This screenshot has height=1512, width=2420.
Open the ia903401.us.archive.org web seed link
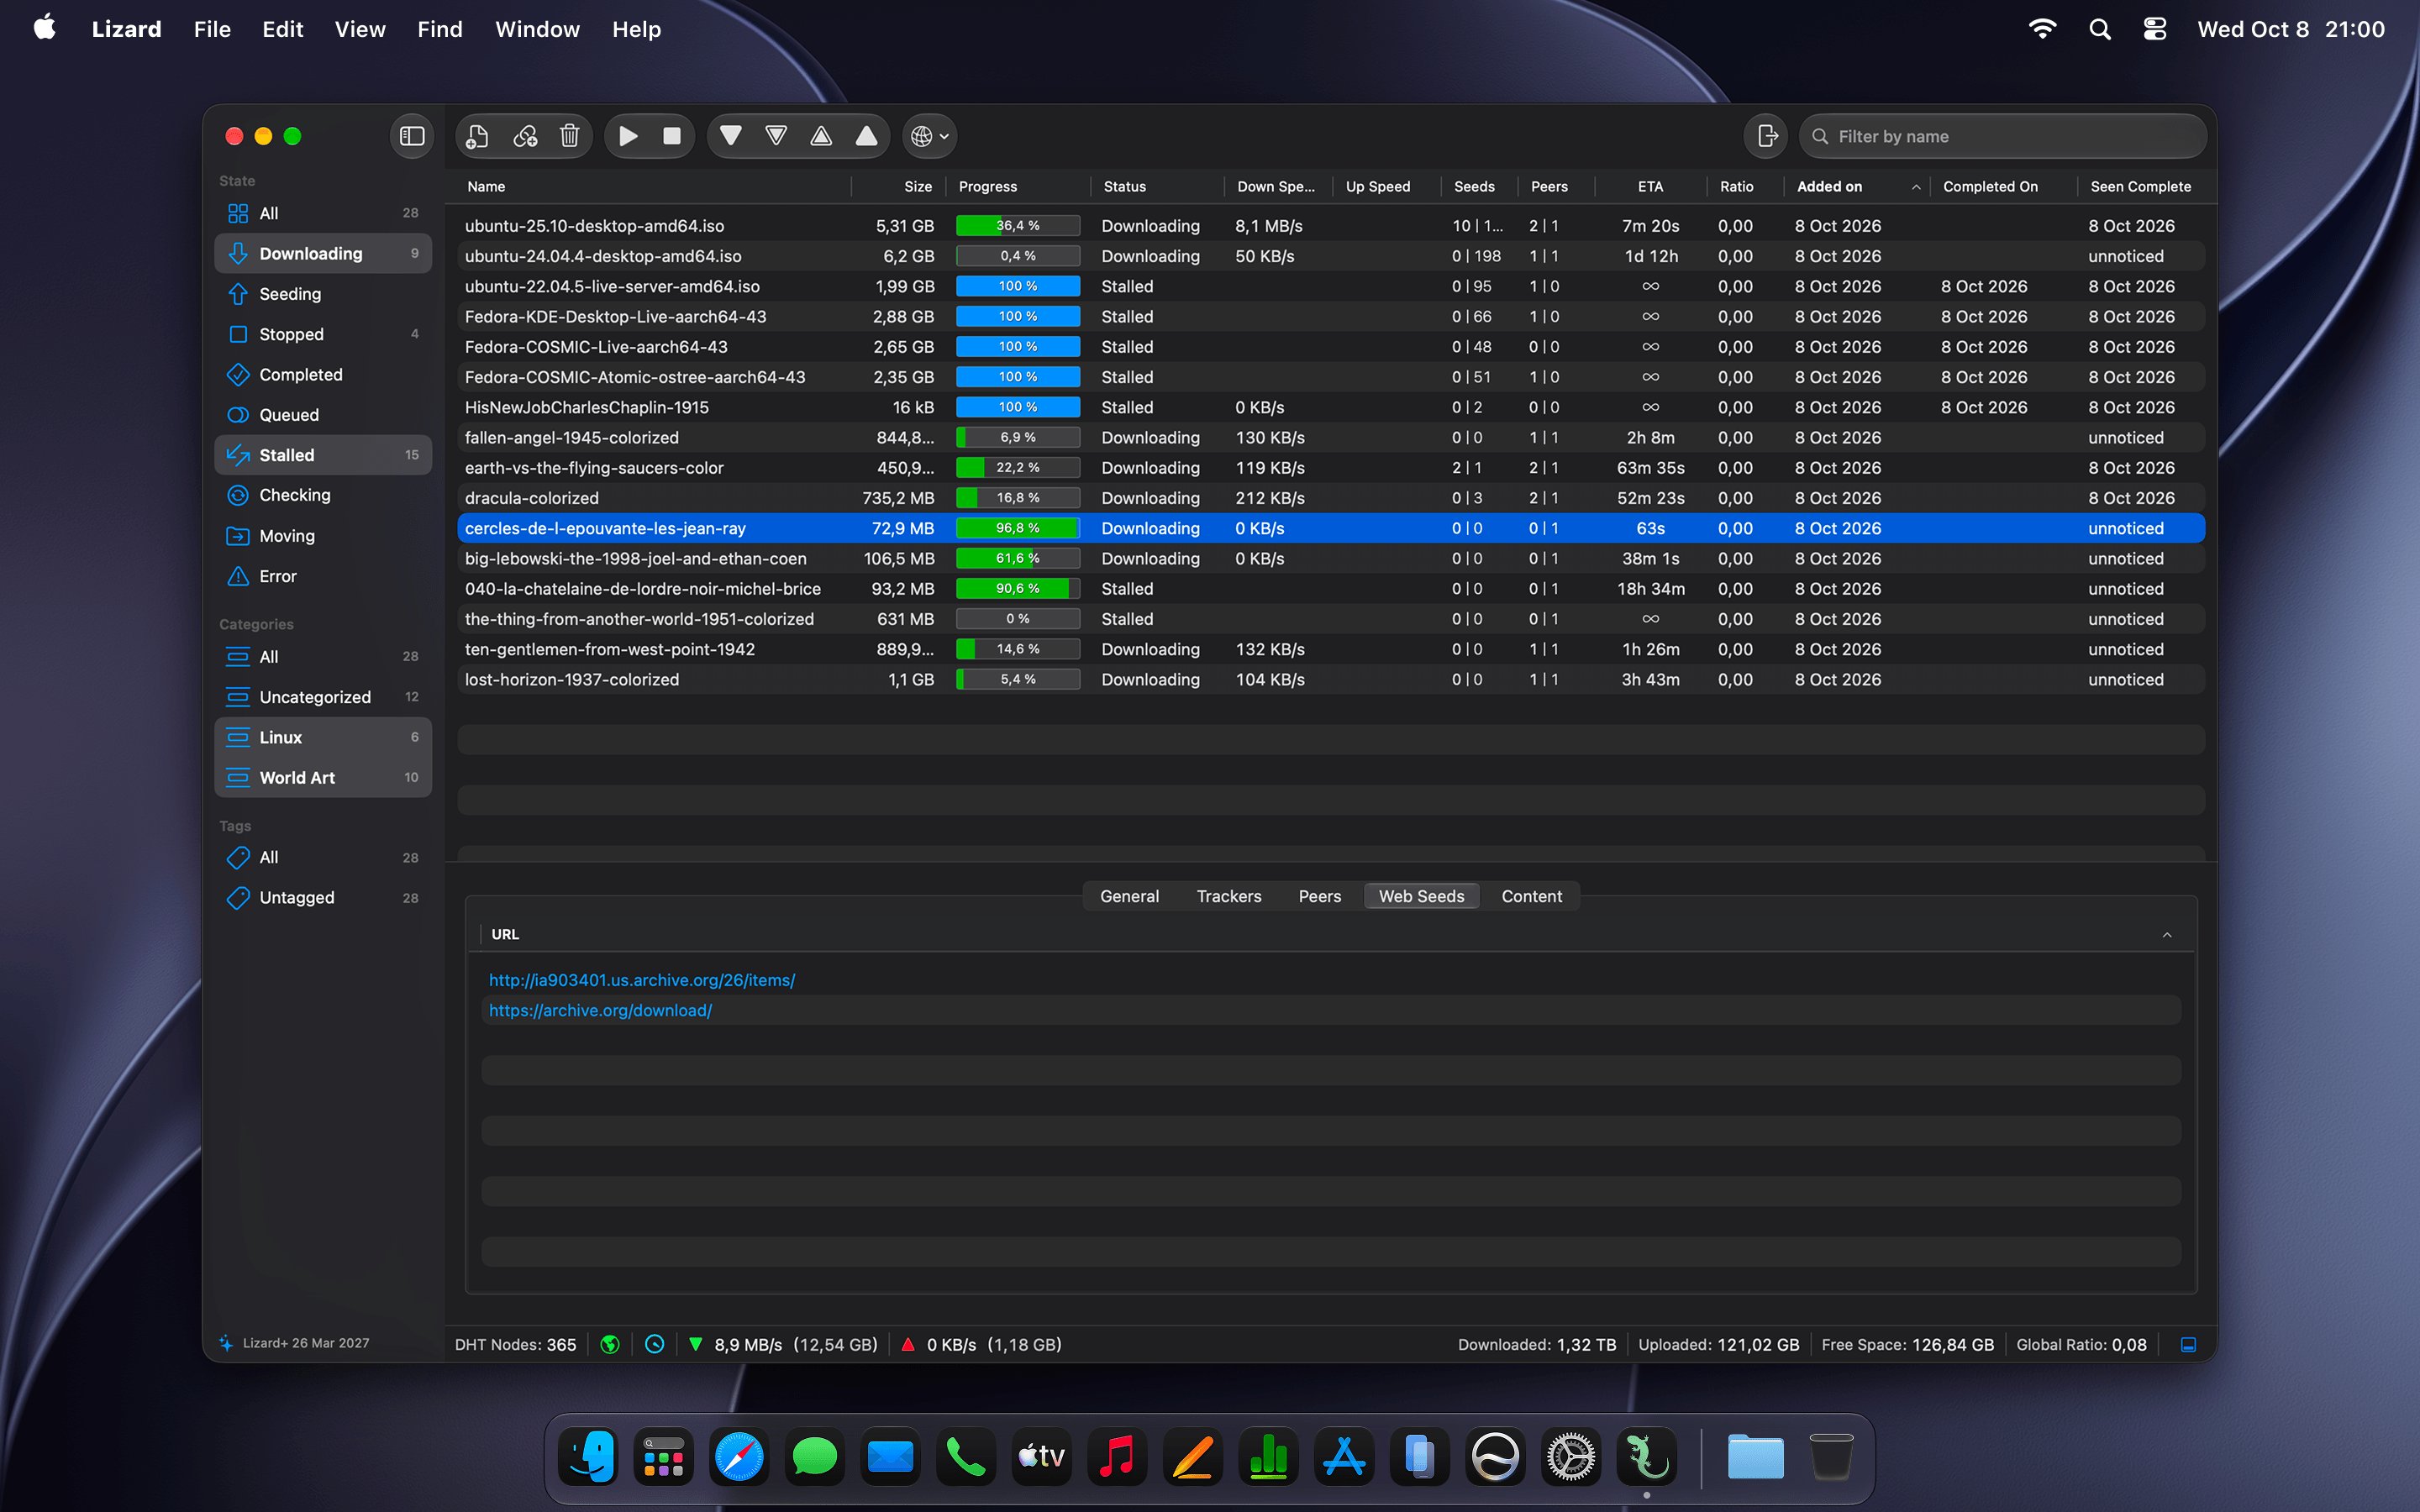(x=642, y=980)
